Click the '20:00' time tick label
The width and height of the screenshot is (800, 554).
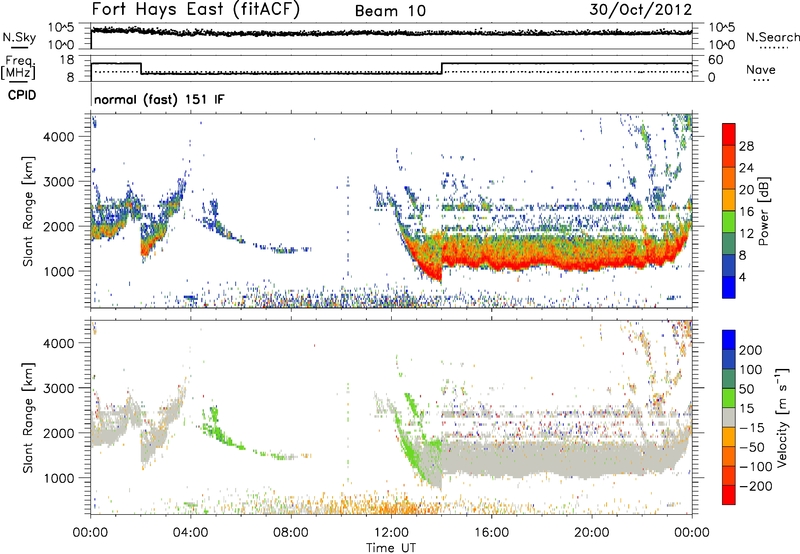[592, 533]
